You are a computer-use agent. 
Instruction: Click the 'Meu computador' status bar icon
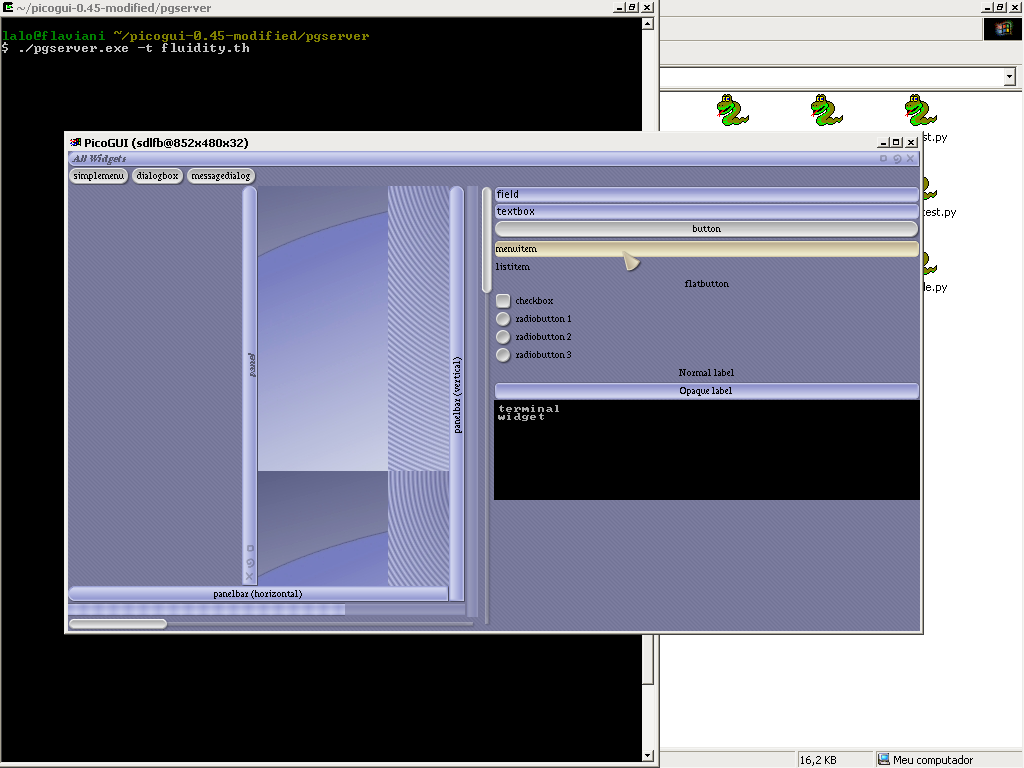point(884,760)
